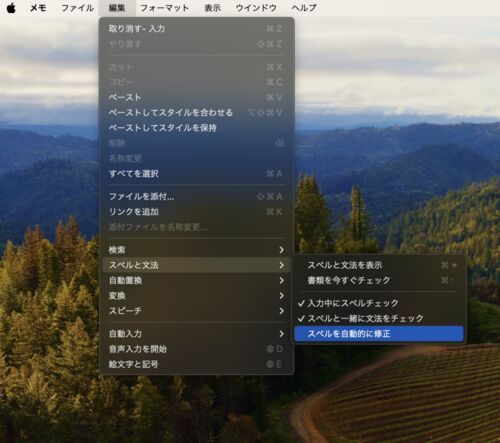Choose ペーストしてスタイルを保持

[196, 128]
